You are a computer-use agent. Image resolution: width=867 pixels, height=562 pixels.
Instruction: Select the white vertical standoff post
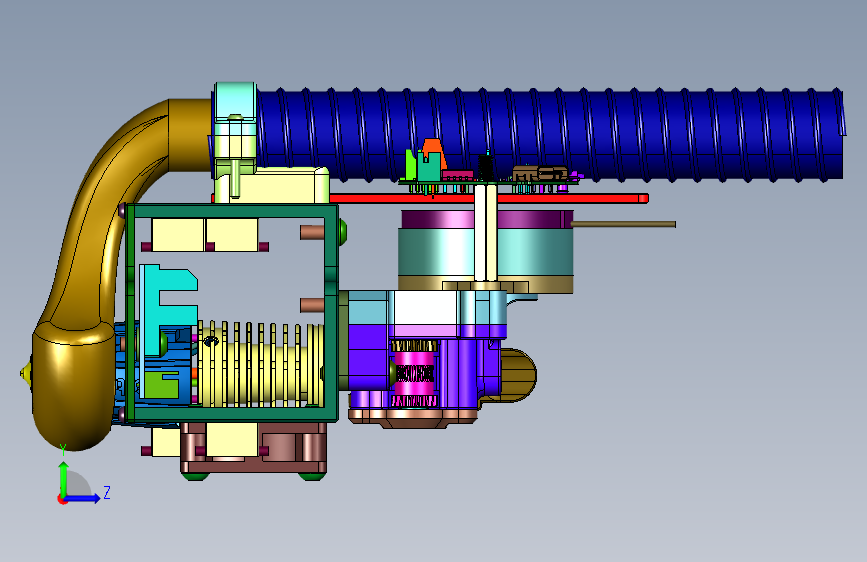pos(485,232)
